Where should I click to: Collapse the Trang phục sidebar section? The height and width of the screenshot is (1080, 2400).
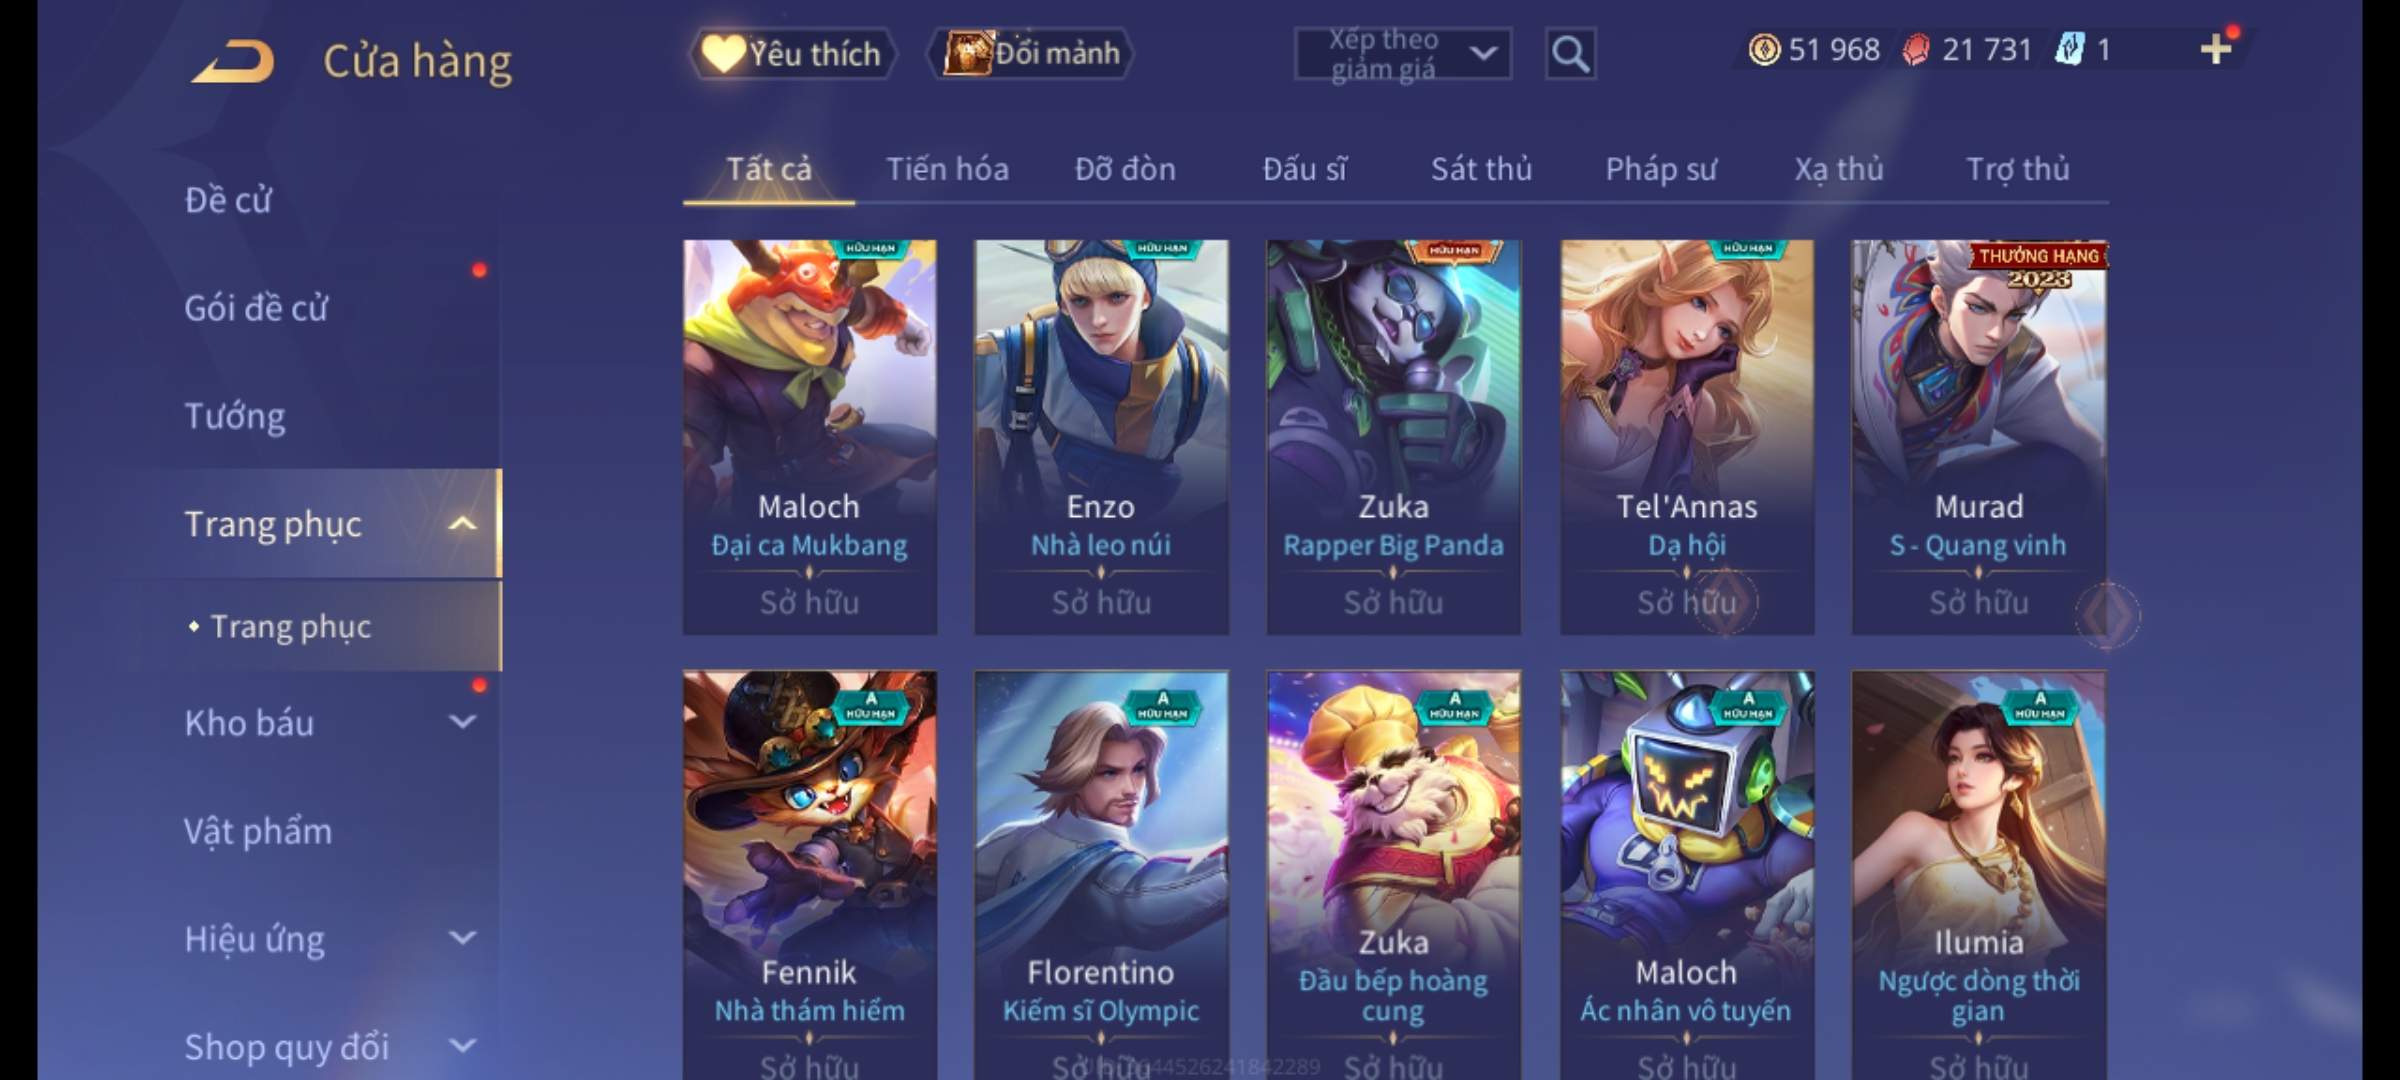462,523
